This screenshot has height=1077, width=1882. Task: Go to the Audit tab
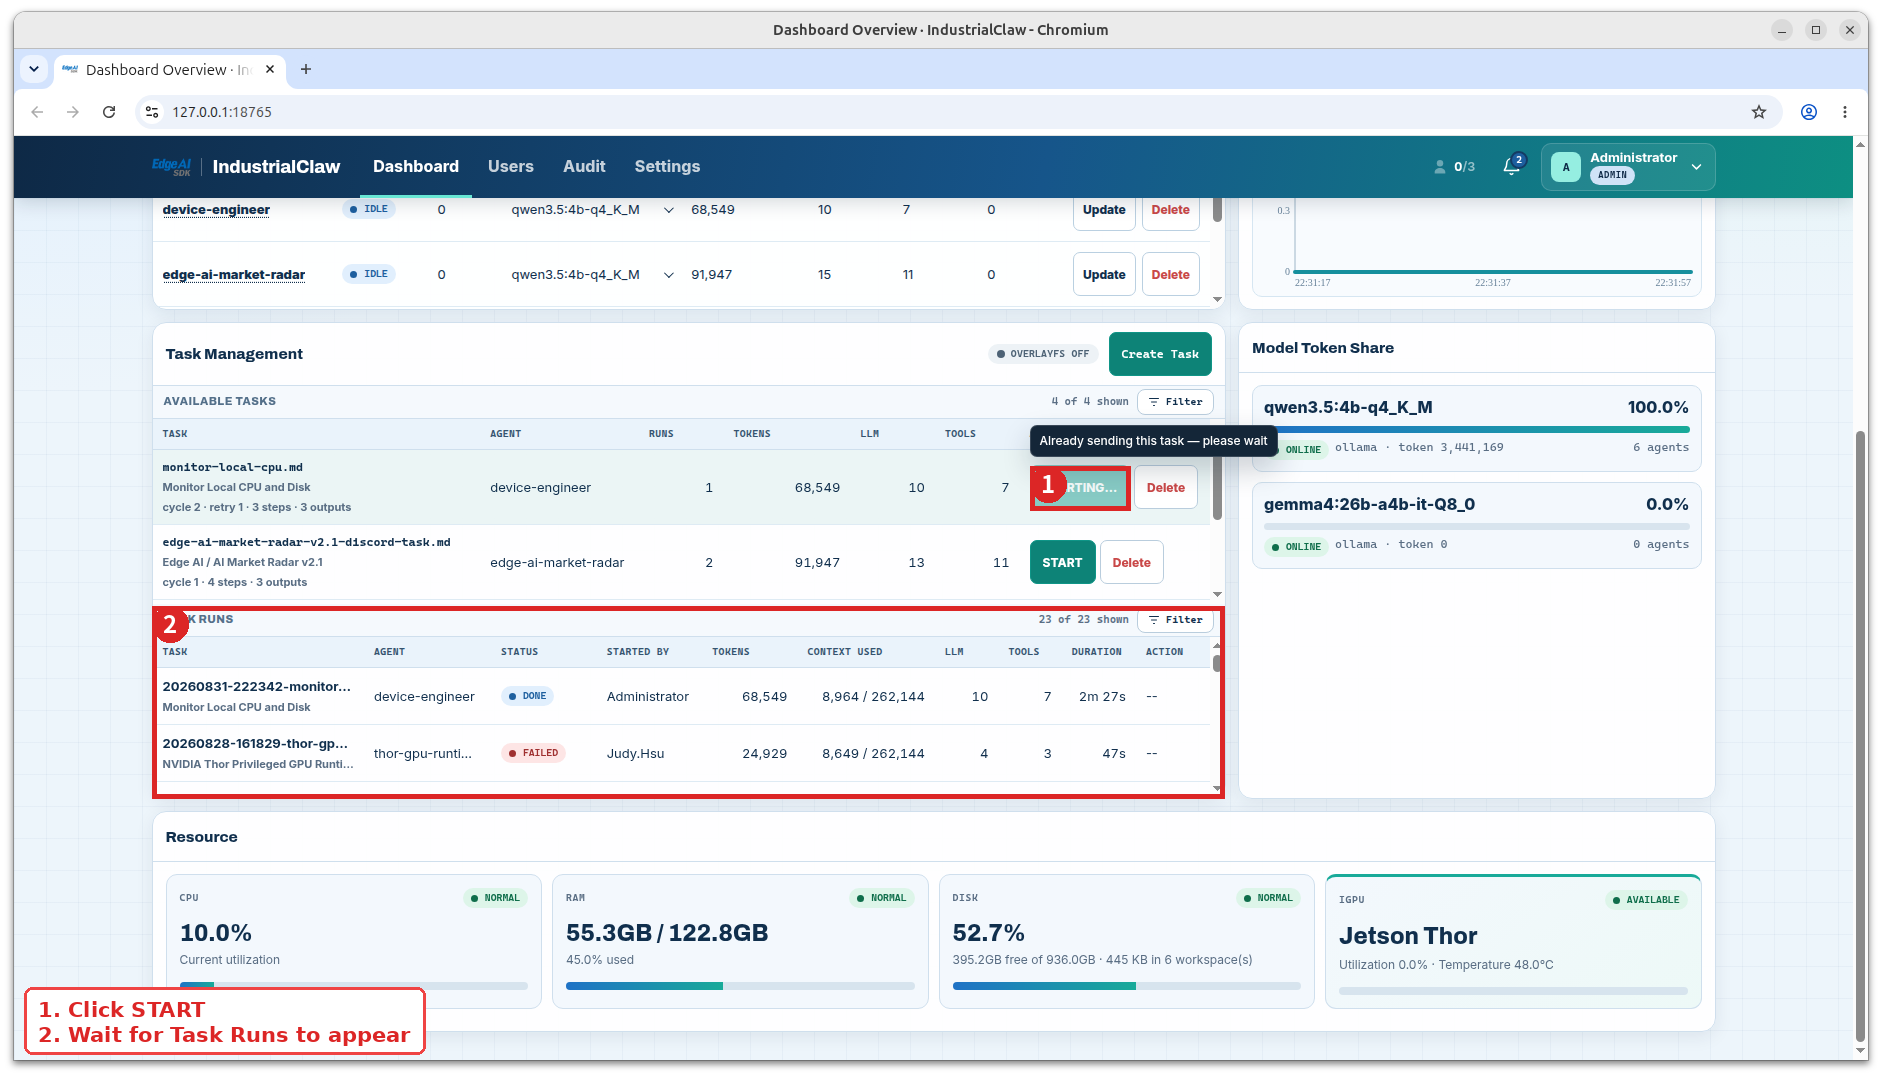coord(584,166)
